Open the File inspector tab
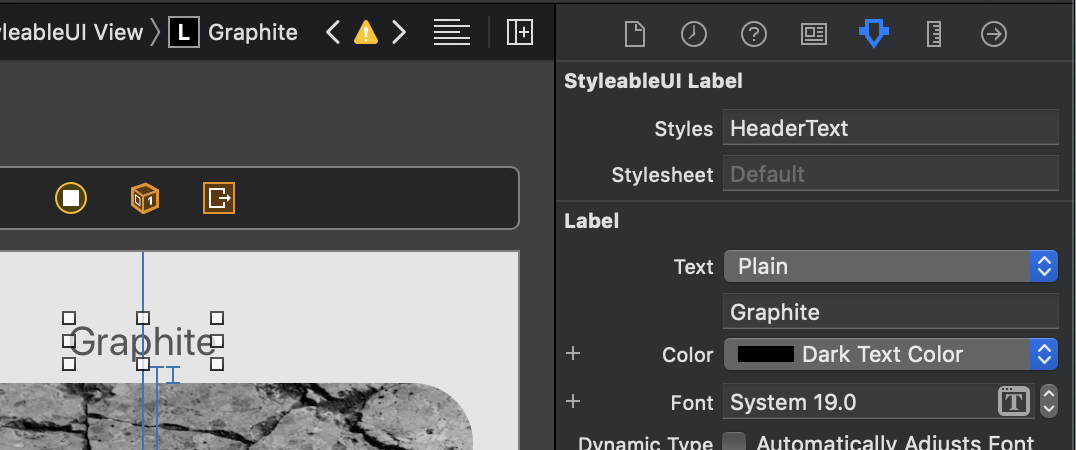This screenshot has width=1076, height=450. click(634, 34)
